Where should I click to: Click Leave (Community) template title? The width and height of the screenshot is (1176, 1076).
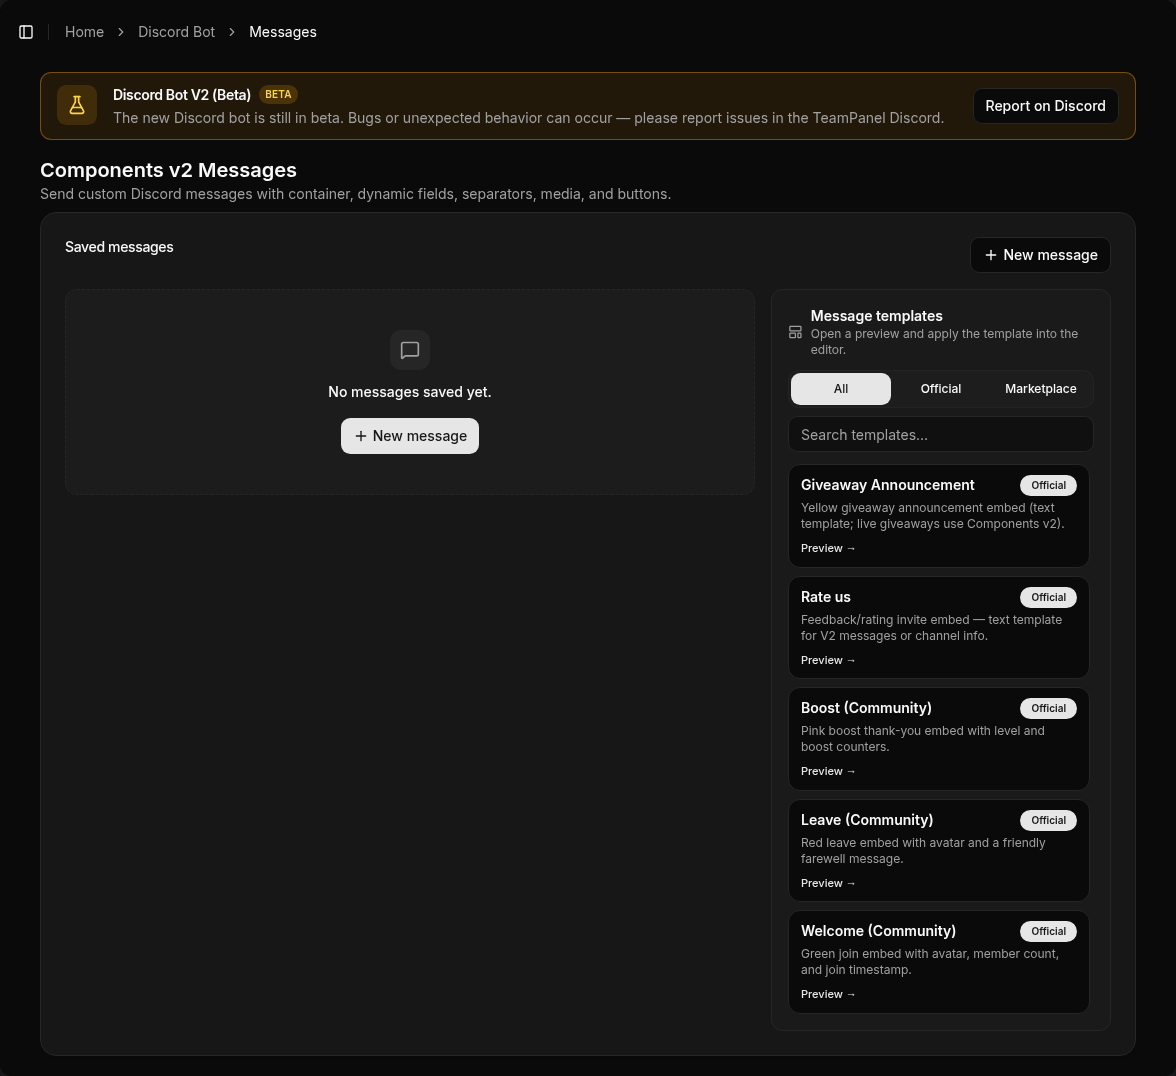(867, 820)
